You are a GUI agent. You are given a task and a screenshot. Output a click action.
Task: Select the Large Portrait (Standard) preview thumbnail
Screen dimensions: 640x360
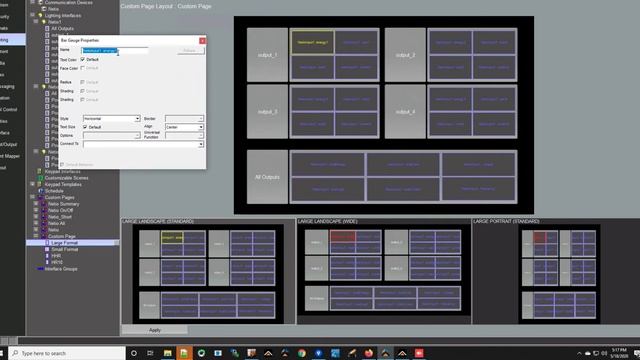click(559, 274)
